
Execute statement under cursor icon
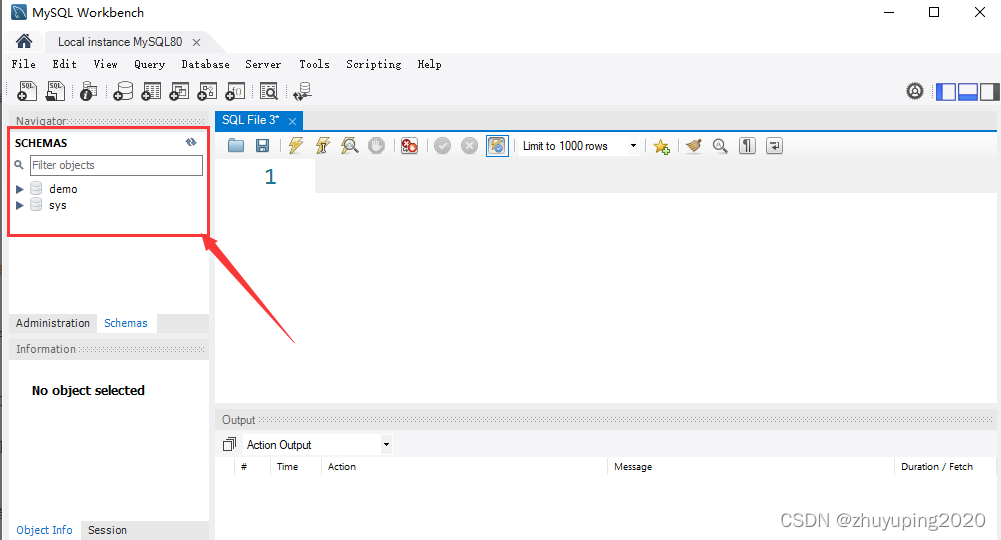pyautogui.click(x=323, y=146)
